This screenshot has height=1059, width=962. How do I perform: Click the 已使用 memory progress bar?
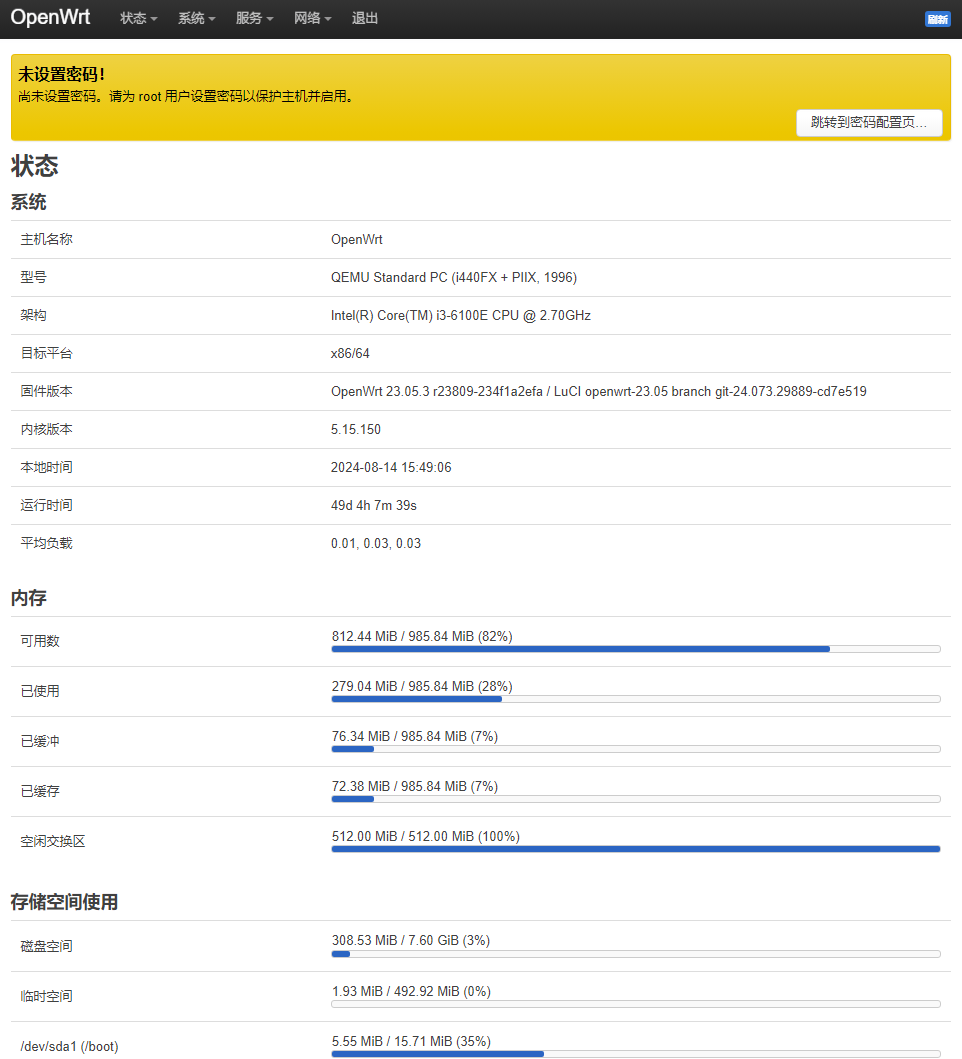click(636, 699)
